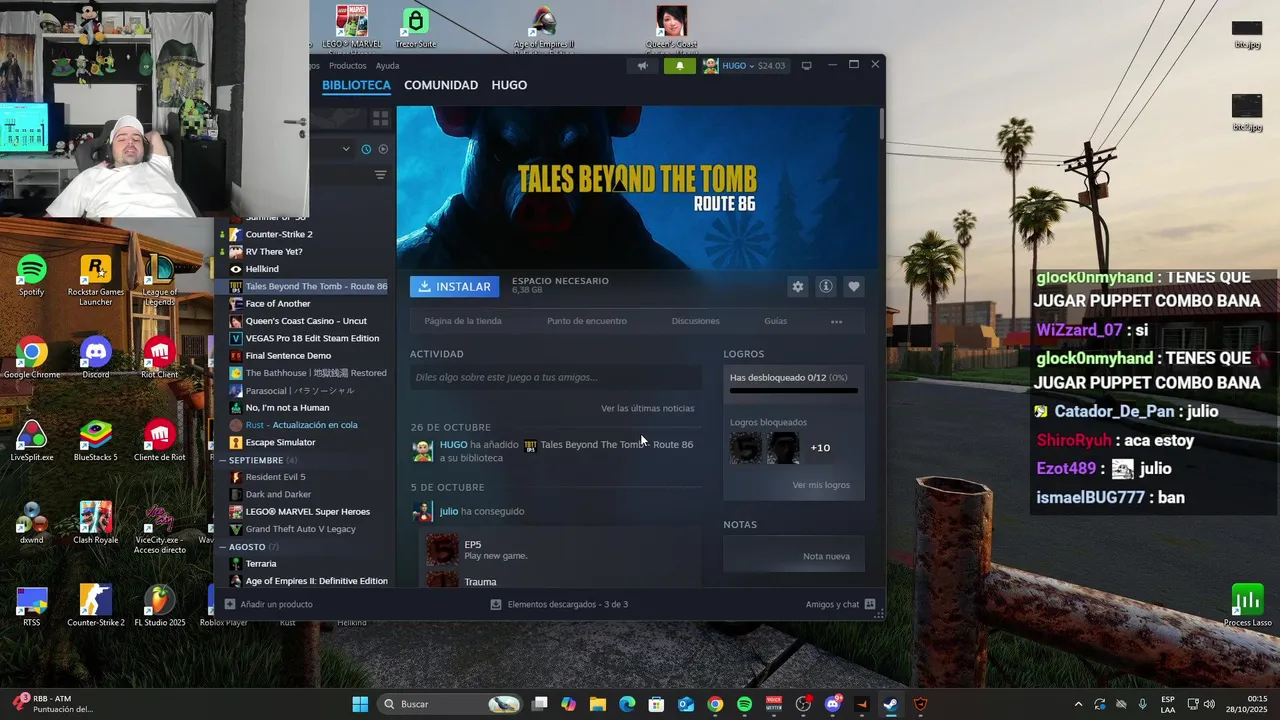Click EP5 achievement thumbnail
This screenshot has width=1280, height=720.
pos(443,549)
